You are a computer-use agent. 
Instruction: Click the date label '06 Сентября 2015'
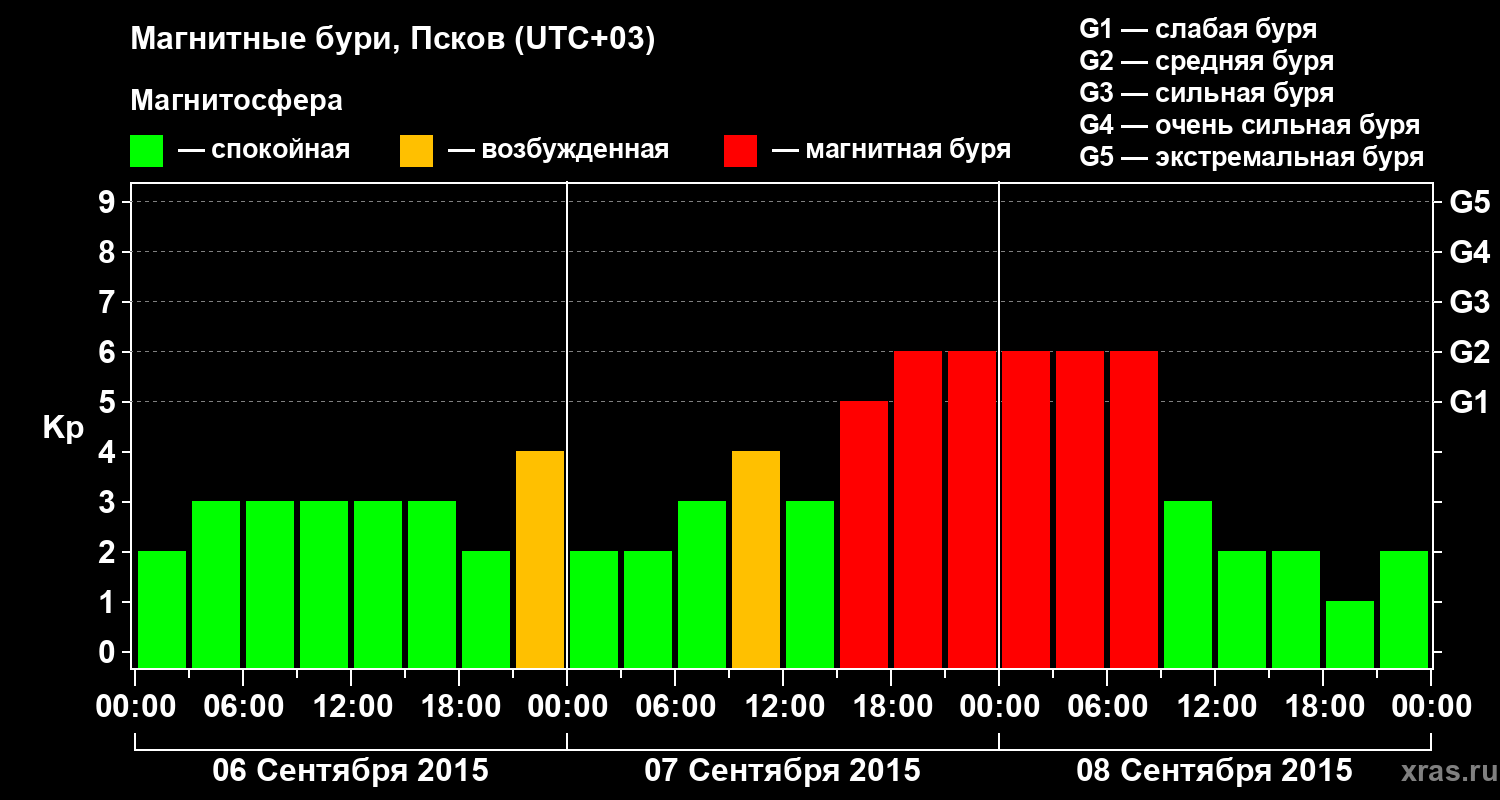tap(351, 771)
